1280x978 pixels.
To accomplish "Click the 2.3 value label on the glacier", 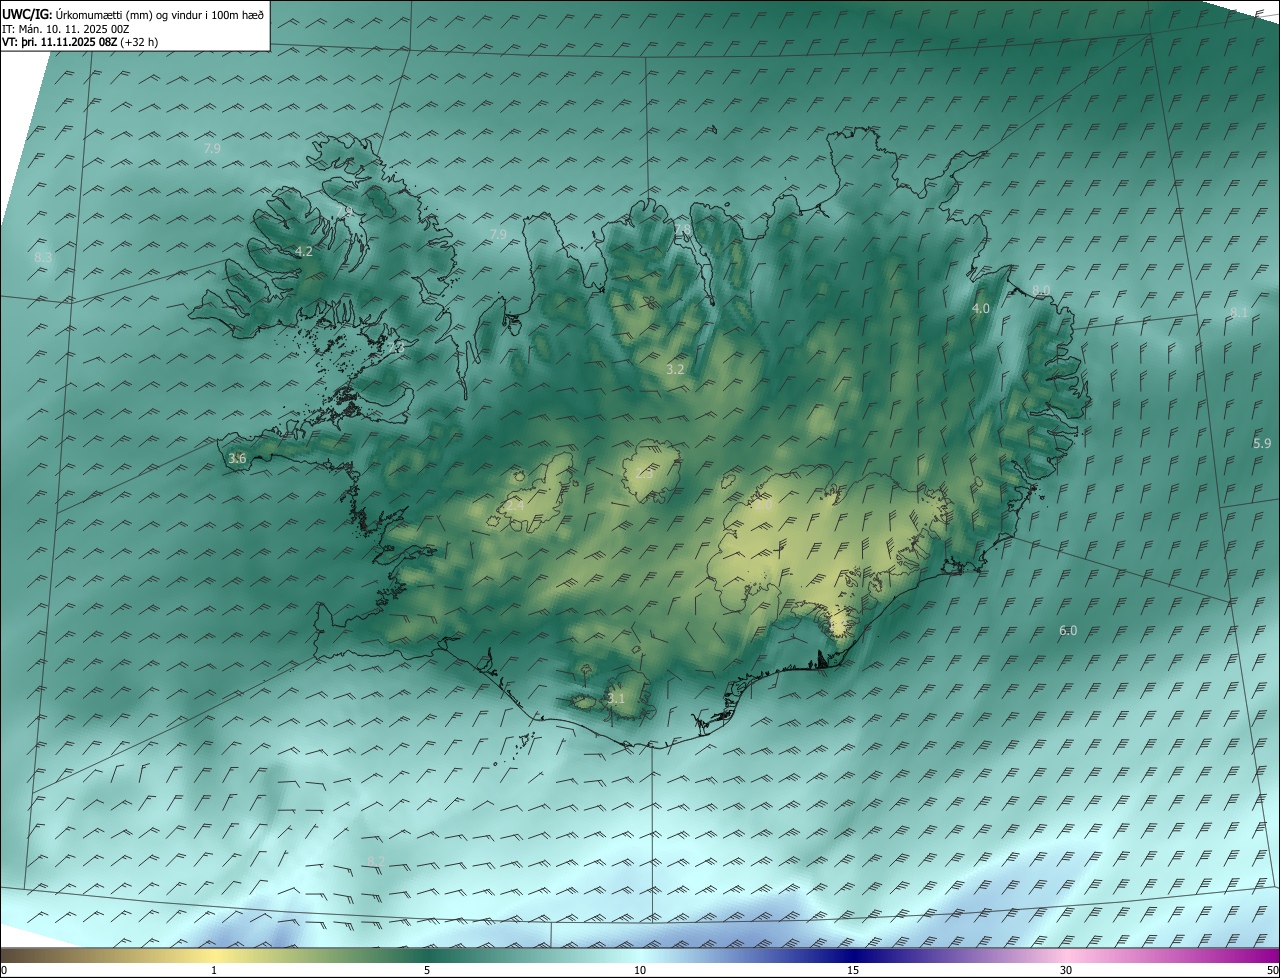I will click(643, 474).
